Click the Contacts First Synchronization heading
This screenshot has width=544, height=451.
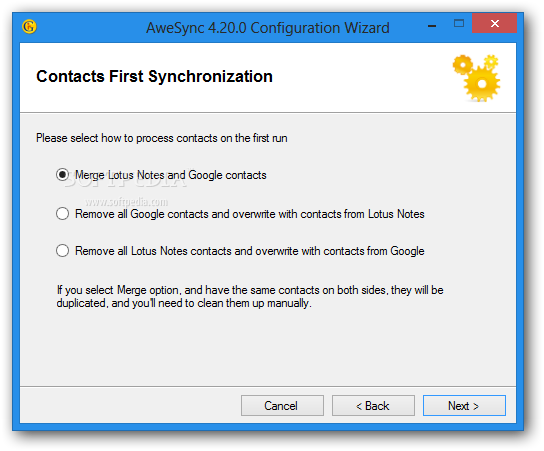154,77
